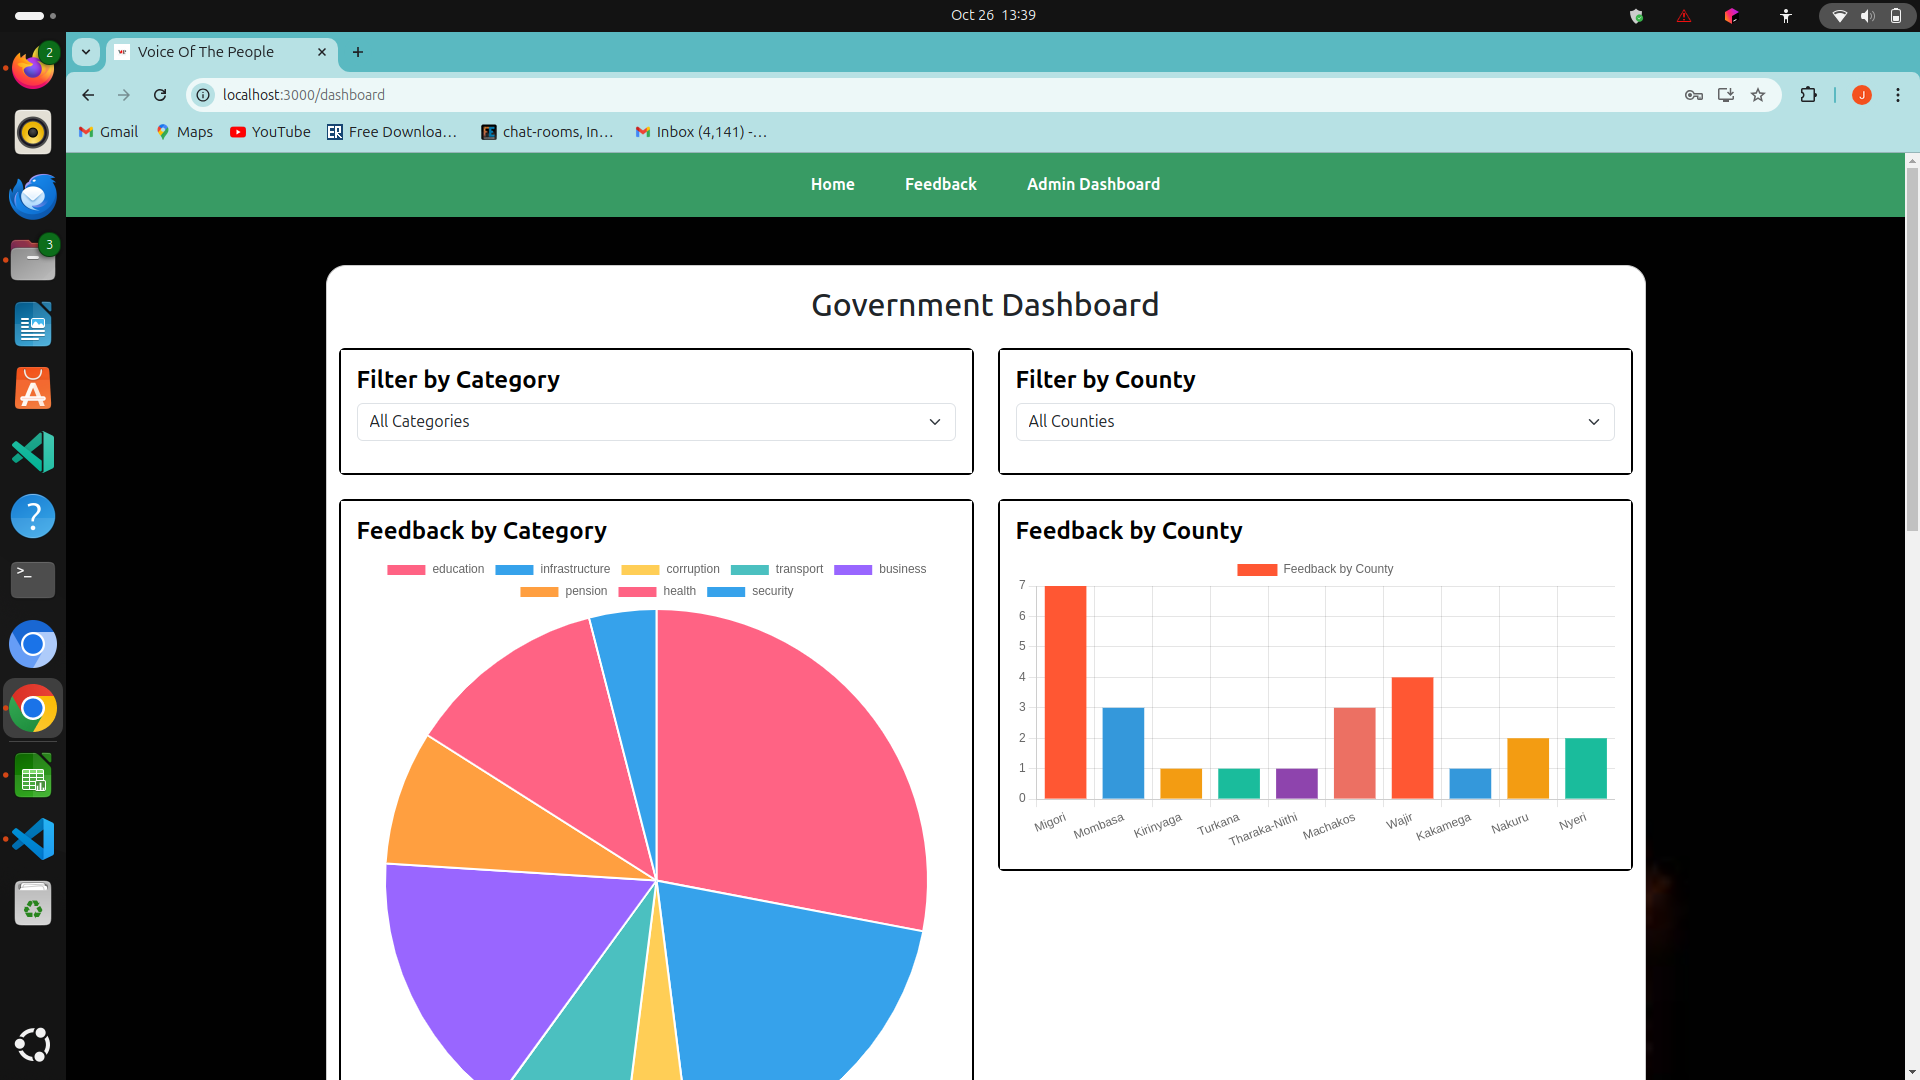The width and height of the screenshot is (1920, 1080).
Task: Click the install app icon in address bar
Action: [x=1725, y=95]
